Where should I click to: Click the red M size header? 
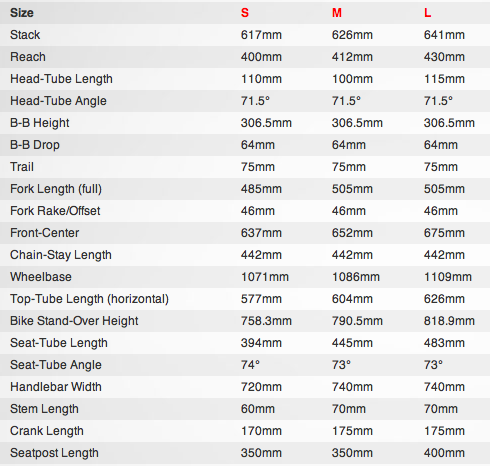click(x=337, y=13)
